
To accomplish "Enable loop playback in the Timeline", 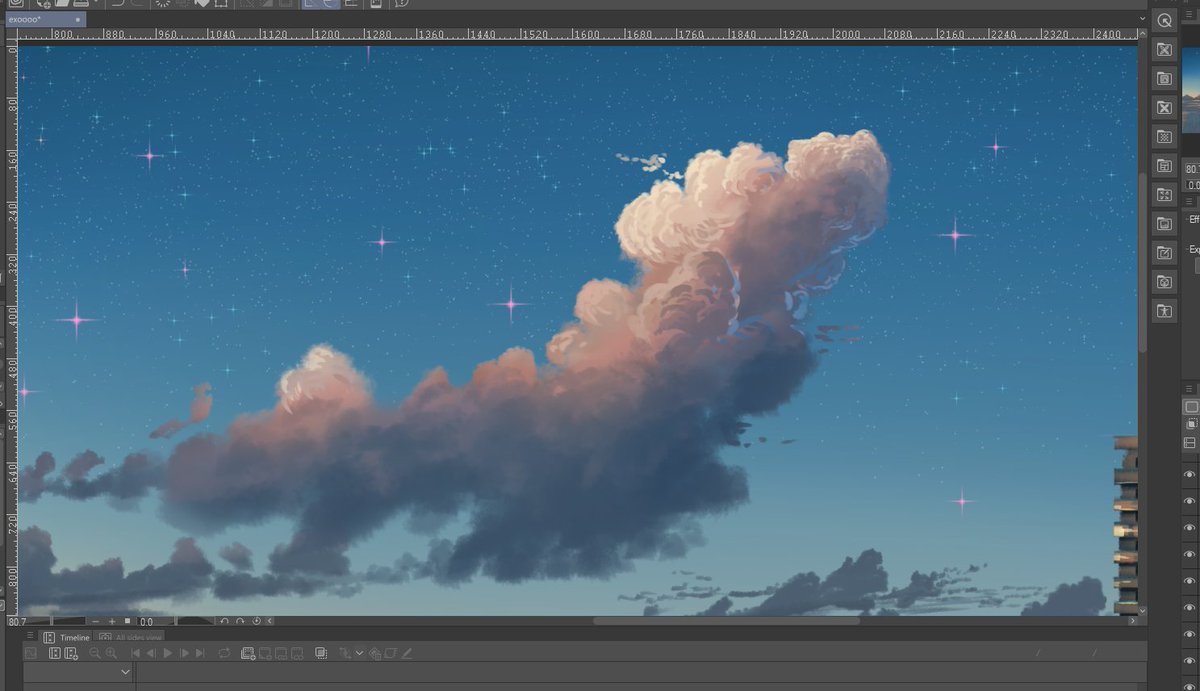I will (x=223, y=653).
